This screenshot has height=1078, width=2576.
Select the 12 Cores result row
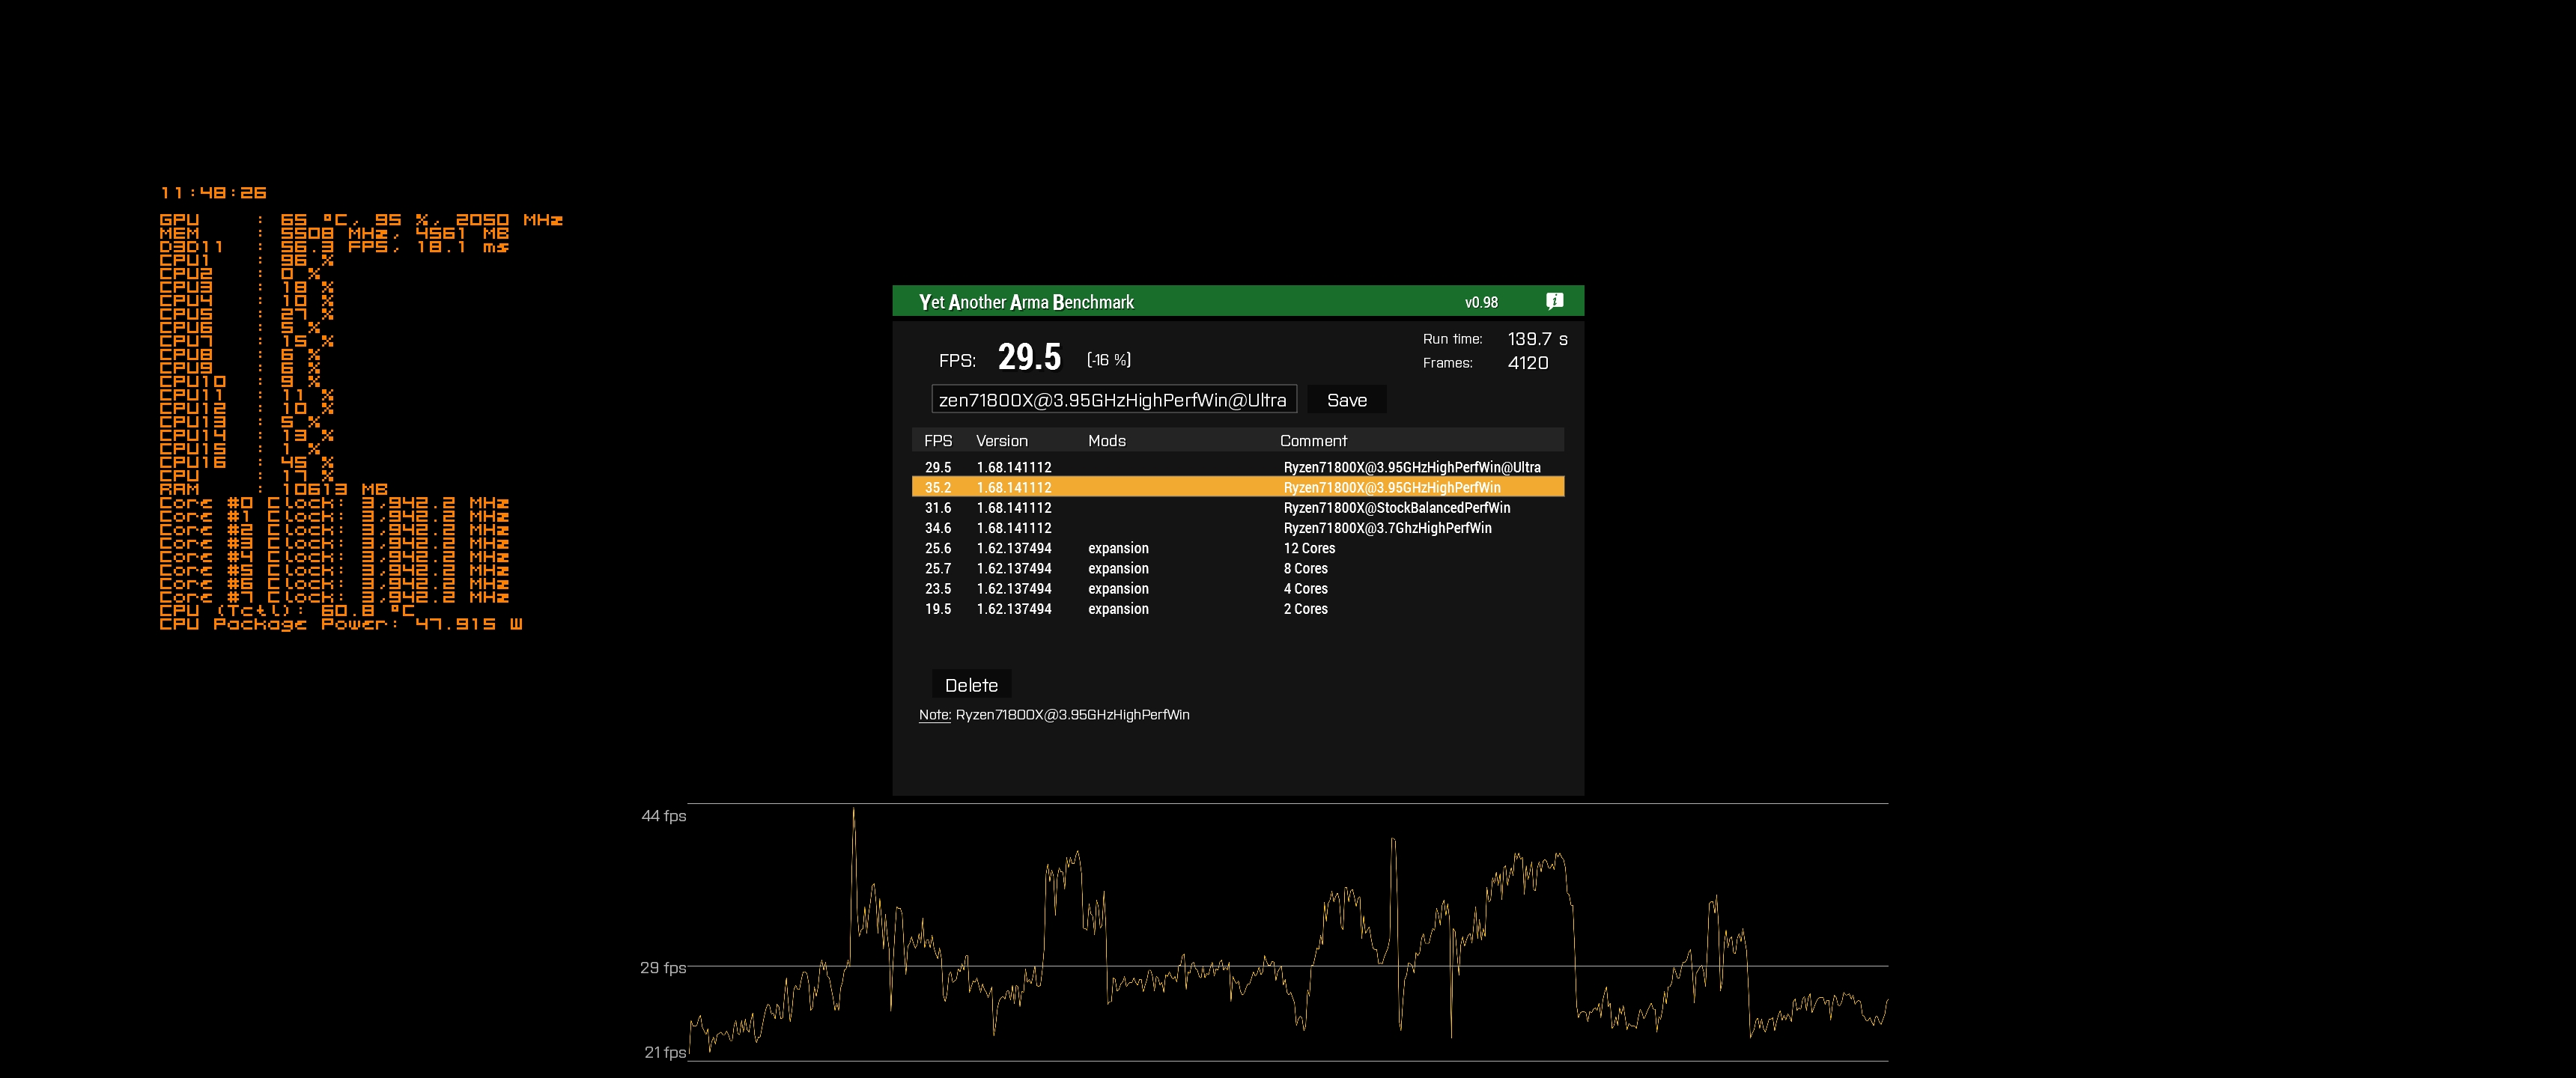point(1237,548)
